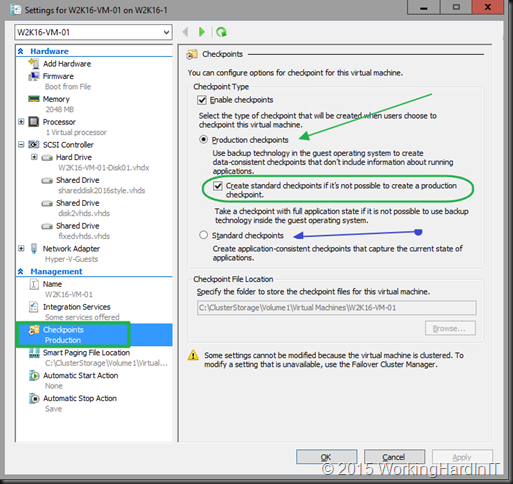This screenshot has height=484, width=513.
Task: Click the green forward navigation arrow
Action: click(201, 32)
